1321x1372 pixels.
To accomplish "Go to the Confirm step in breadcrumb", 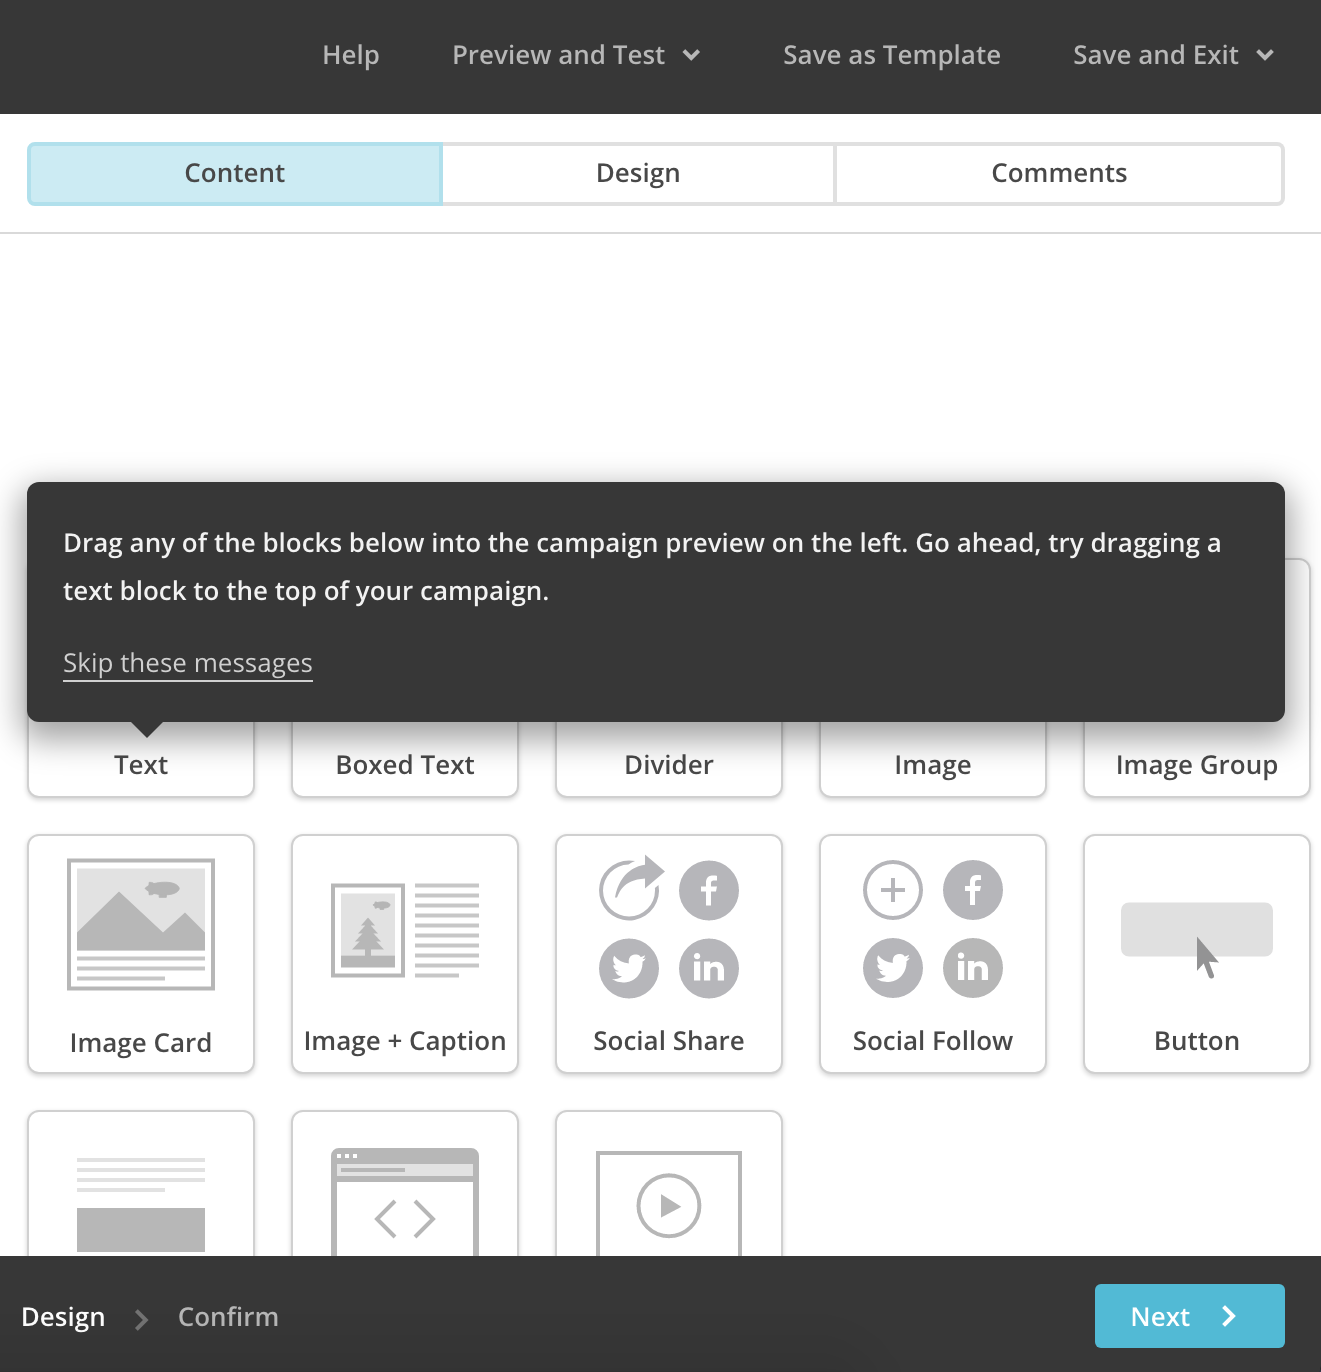I will (x=228, y=1317).
